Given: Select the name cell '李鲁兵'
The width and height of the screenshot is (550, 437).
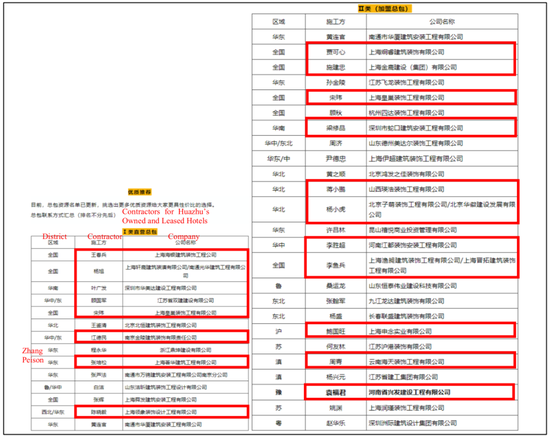Looking at the screenshot, I should [336, 265].
